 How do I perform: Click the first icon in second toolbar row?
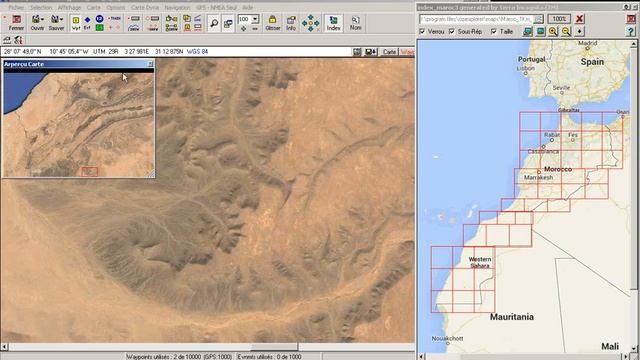[7, 40]
